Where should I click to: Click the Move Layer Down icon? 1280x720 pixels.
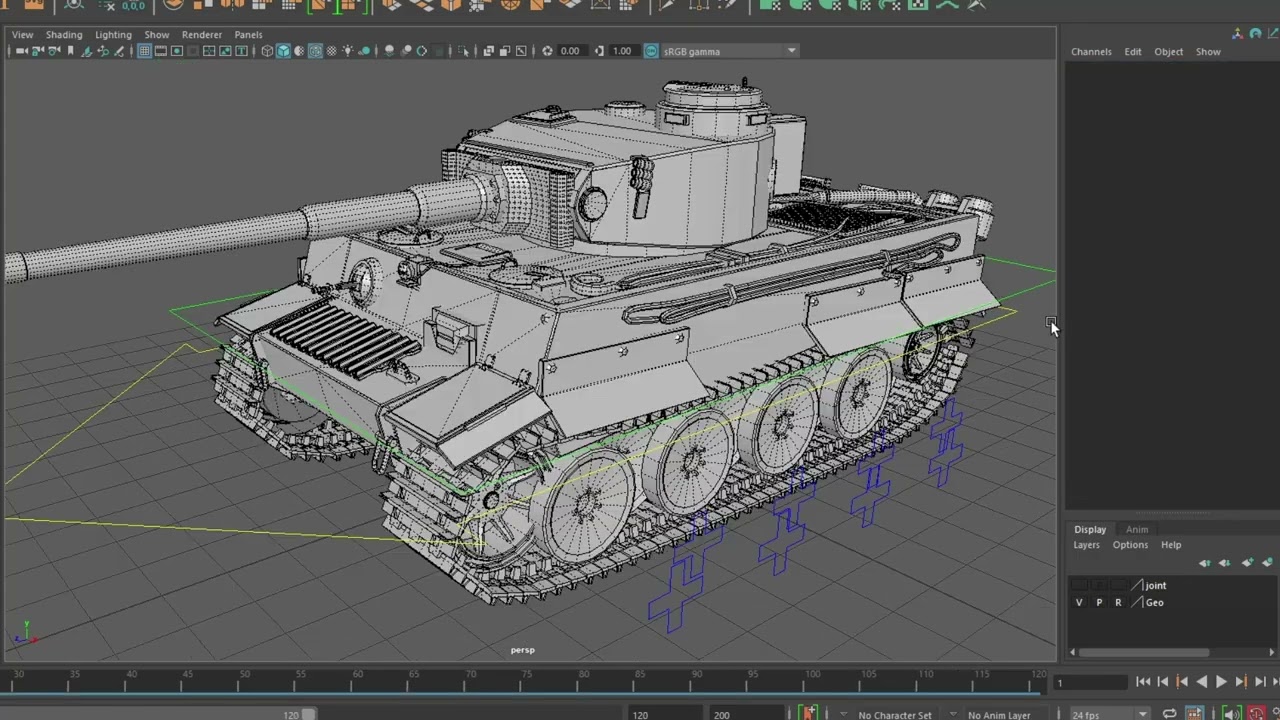coord(1225,563)
